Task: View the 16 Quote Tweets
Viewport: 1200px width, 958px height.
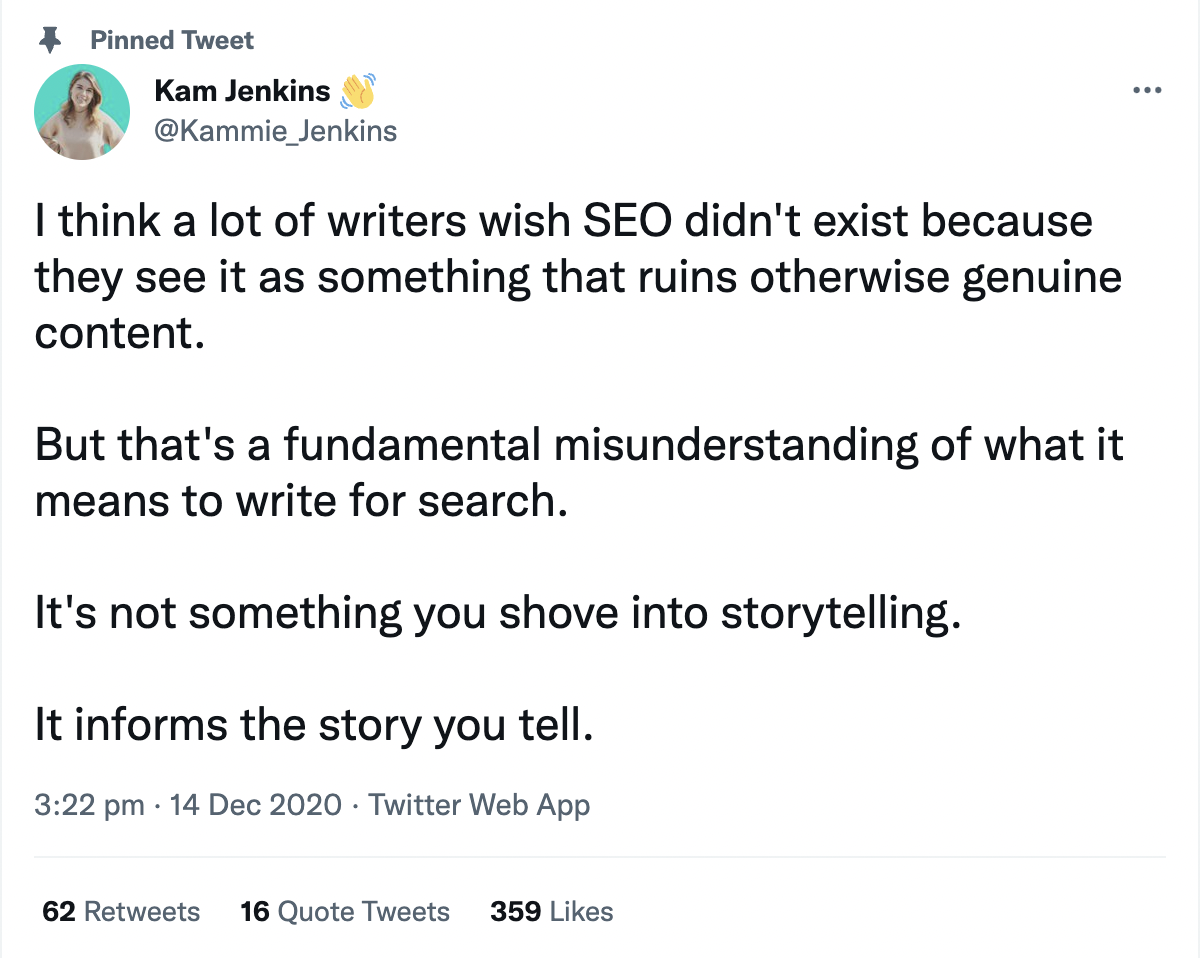Action: tap(344, 911)
